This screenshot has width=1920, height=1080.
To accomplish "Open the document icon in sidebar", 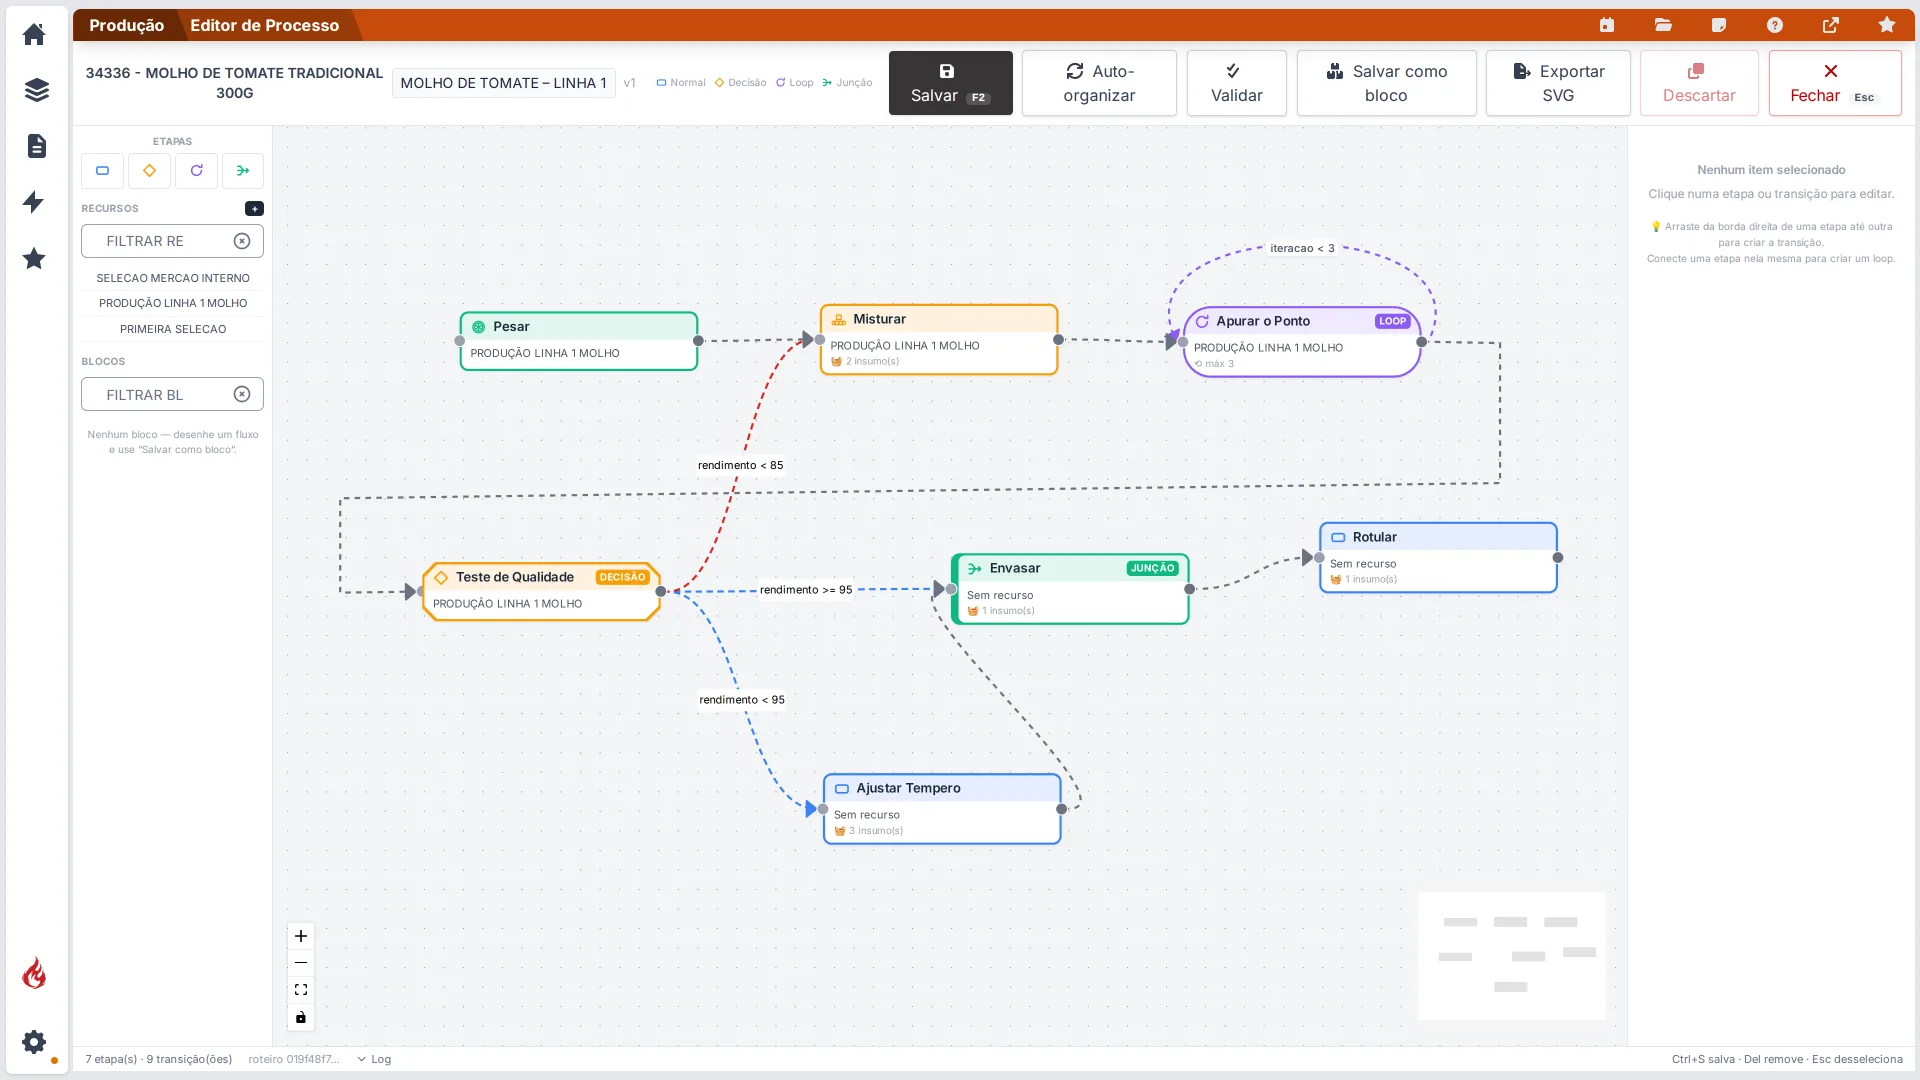I will pos(36,146).
